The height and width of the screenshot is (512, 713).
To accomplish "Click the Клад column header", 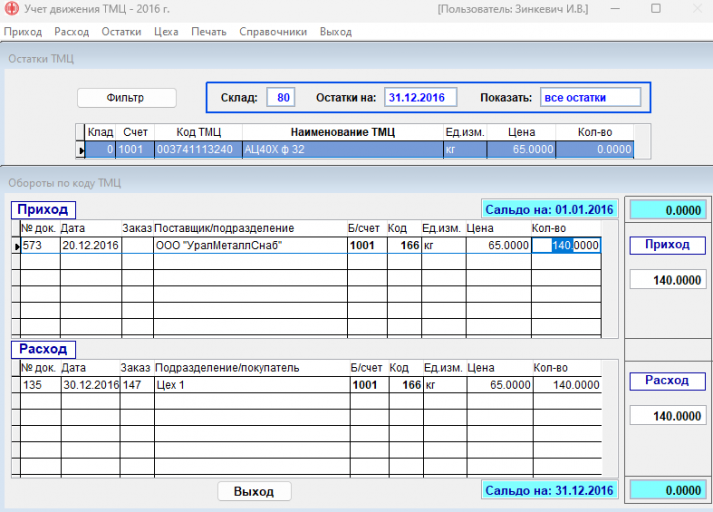I will (100, 132).
